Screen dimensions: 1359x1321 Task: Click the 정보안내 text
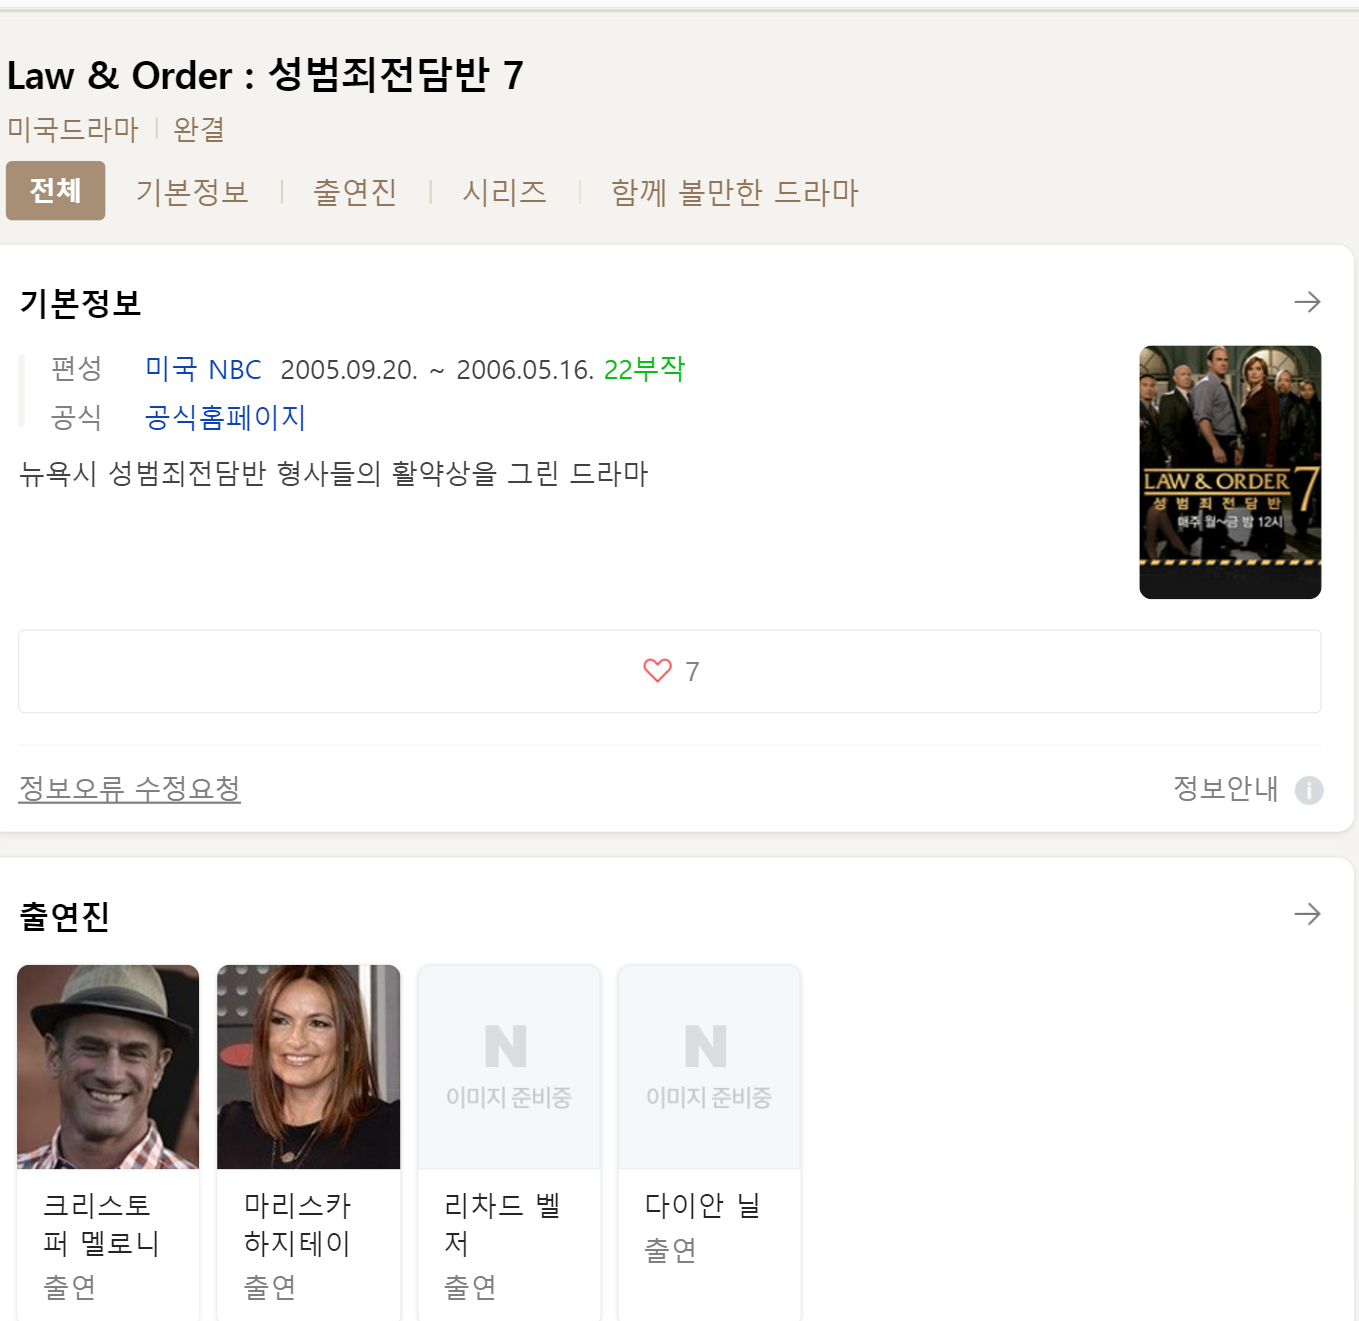(x=1225, y=788)
